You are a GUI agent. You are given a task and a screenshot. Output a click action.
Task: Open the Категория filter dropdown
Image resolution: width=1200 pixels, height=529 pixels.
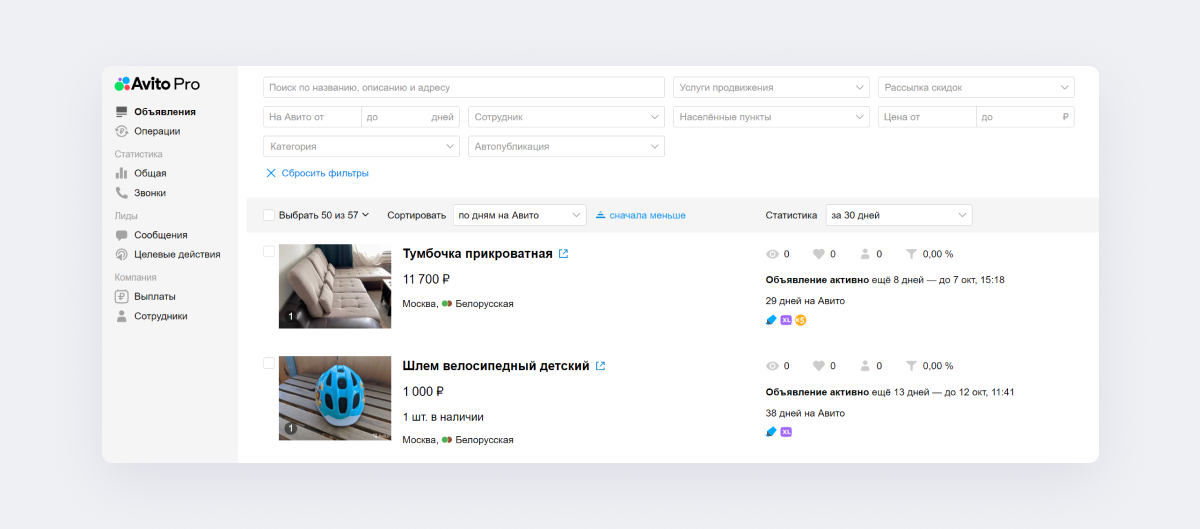coord(361,146)
